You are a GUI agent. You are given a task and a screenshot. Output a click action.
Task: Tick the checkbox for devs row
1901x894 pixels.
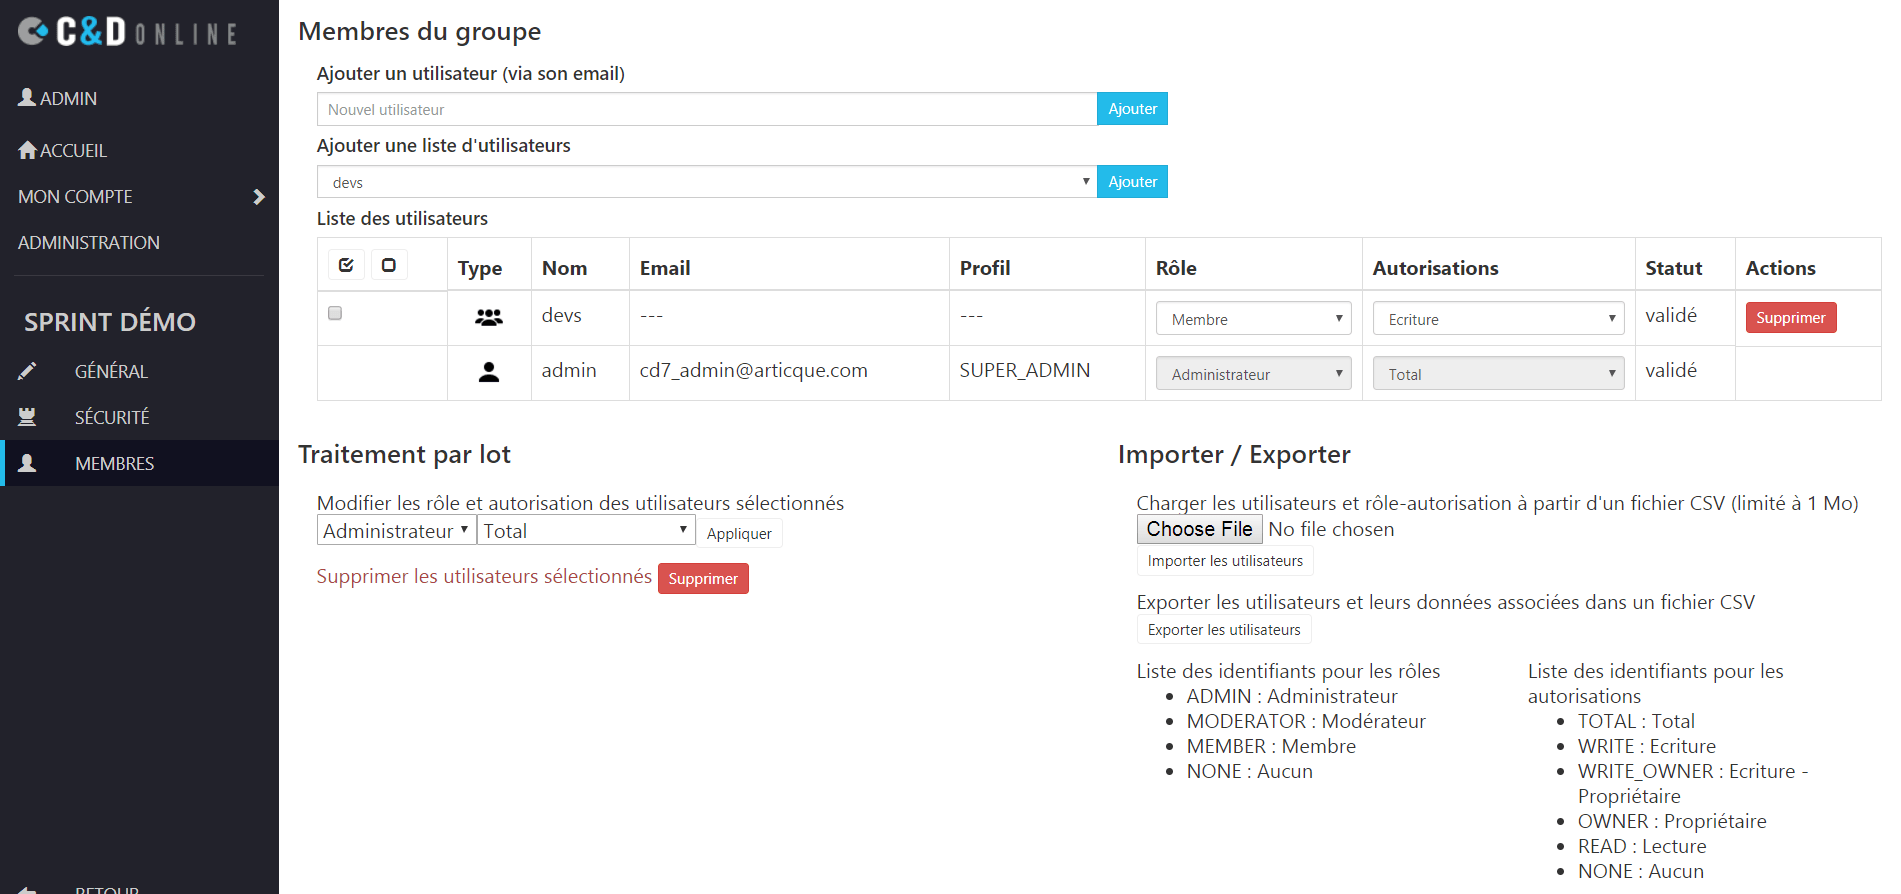pos(335,313)
